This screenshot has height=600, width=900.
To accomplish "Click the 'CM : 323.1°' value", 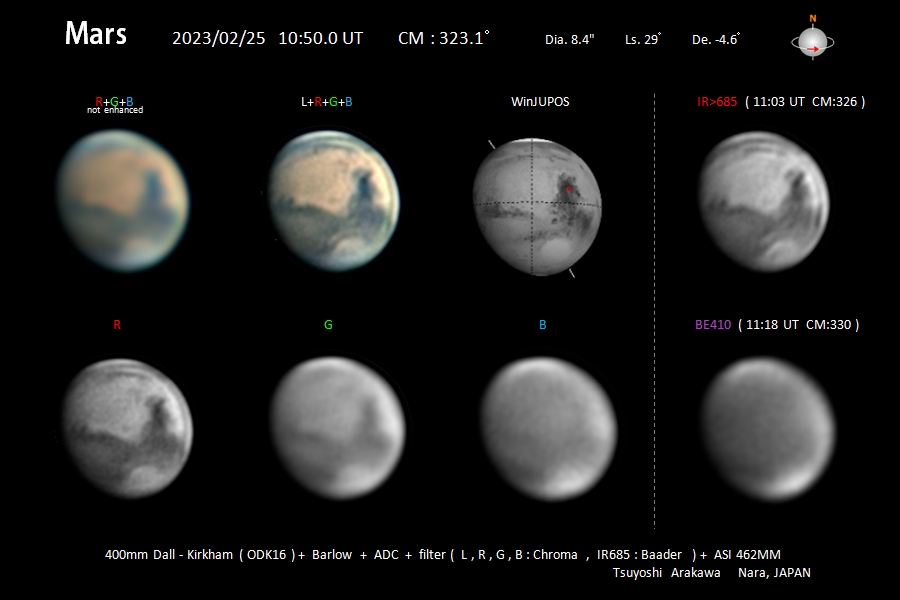I will click(443, 38).
